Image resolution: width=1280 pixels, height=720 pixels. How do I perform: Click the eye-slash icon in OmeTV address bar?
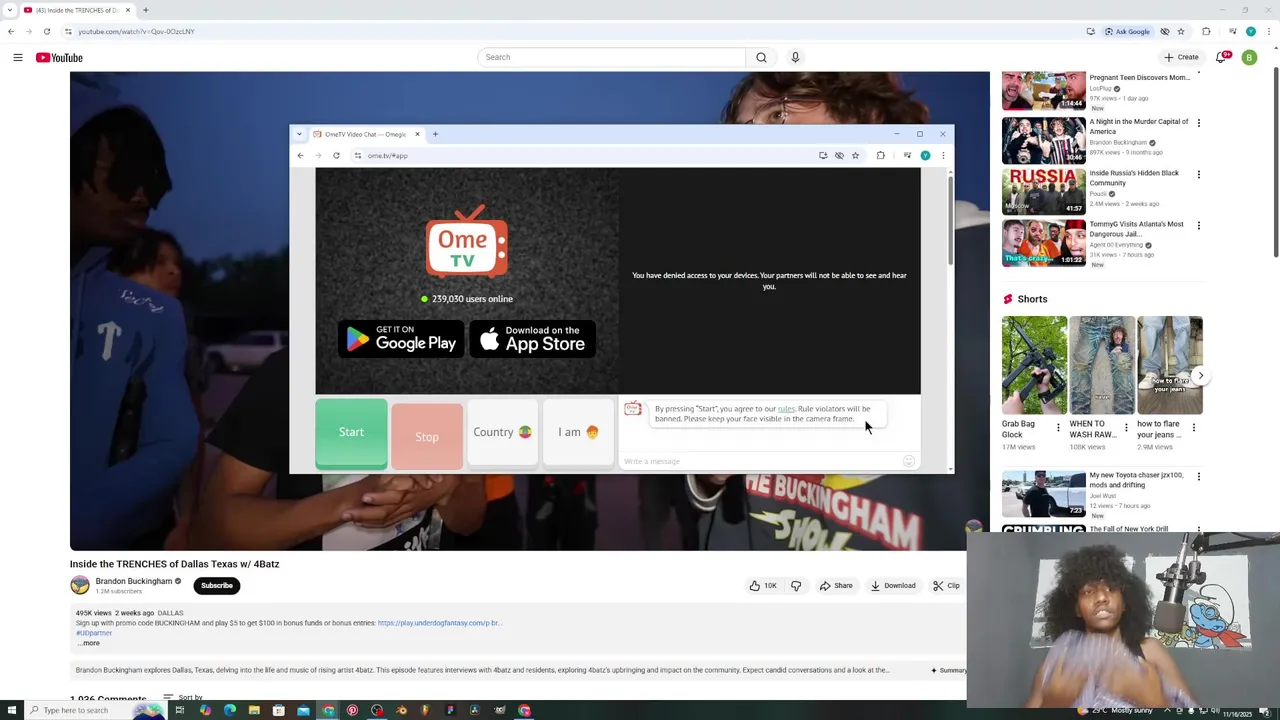pos(839,155)
